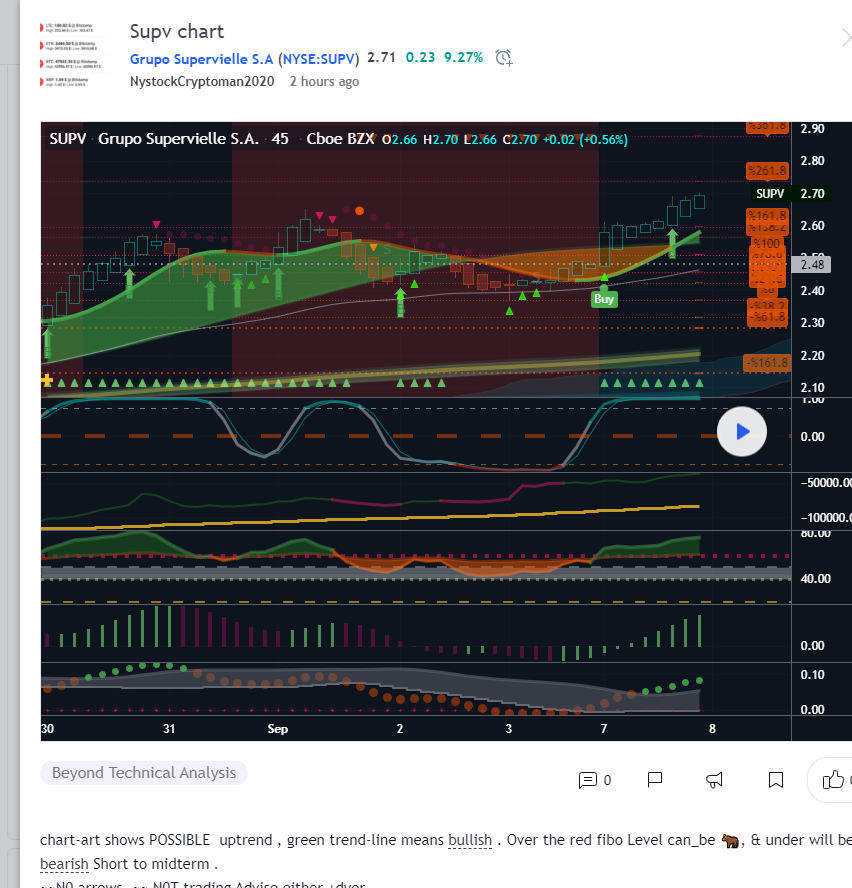
Task: Click the orange dot marker above candles
Action: point(359,211)
